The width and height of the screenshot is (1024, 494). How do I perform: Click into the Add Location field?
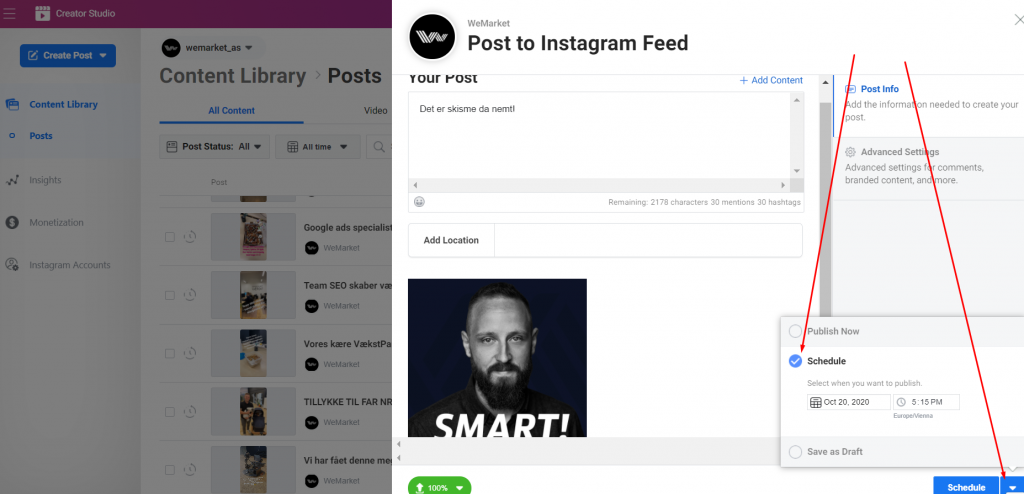(x=648, y=240)
